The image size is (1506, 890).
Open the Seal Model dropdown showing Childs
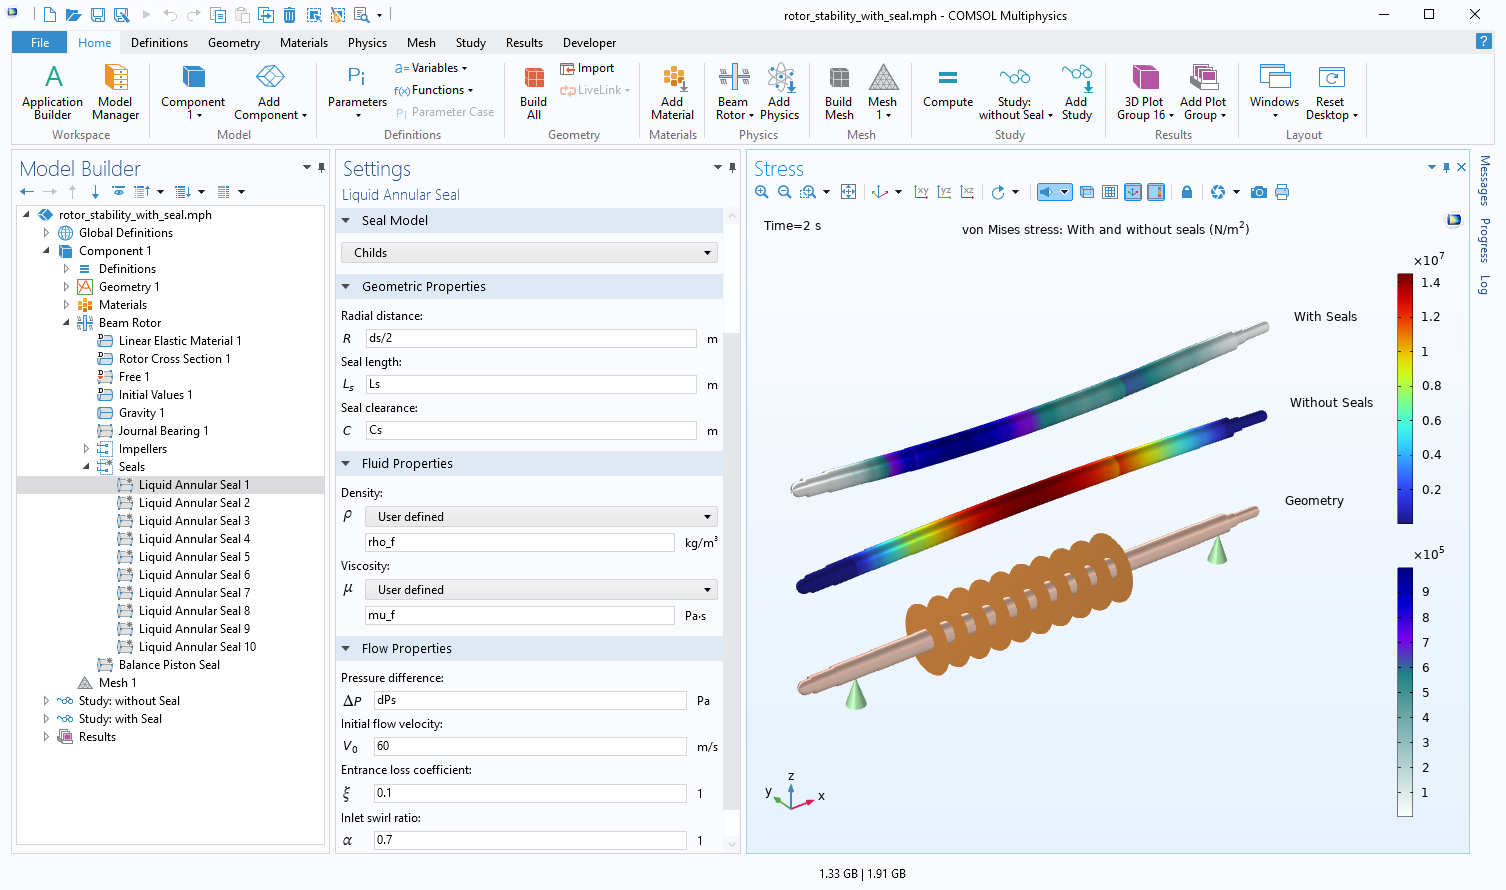[x=529, y=253]
